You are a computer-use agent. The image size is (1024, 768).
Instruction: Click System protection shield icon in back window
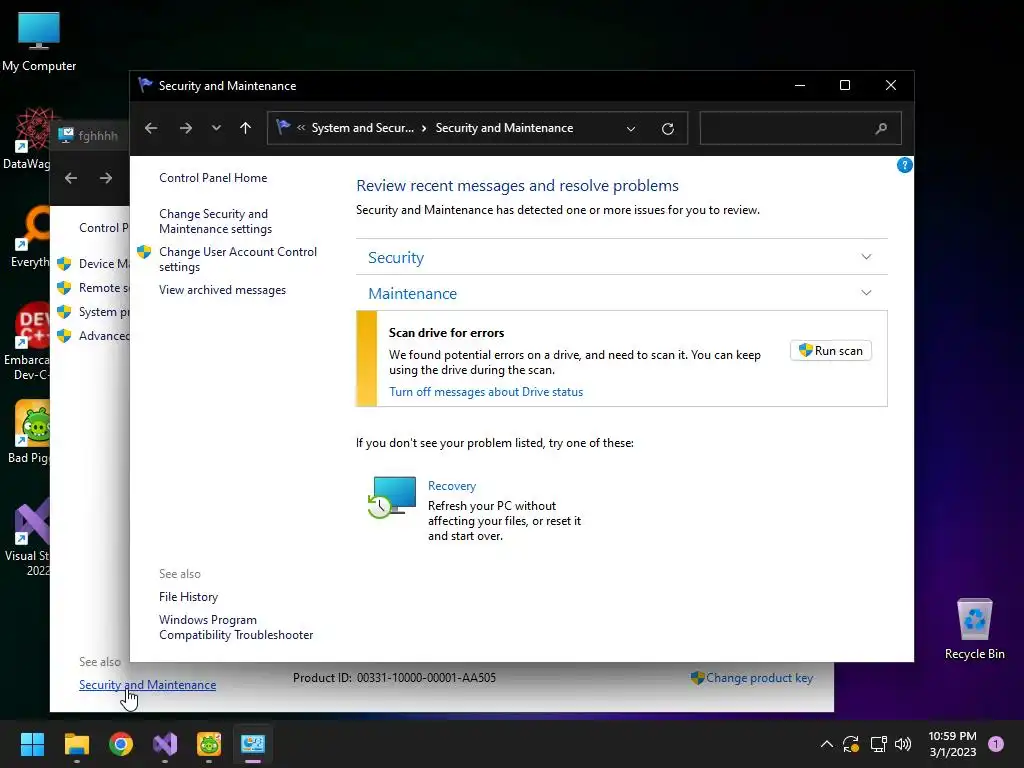tap(64, 312)
